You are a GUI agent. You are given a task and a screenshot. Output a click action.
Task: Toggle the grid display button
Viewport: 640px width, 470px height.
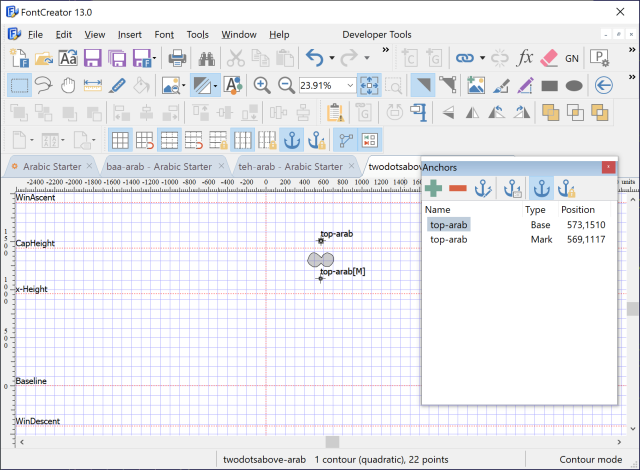(120, 140)
